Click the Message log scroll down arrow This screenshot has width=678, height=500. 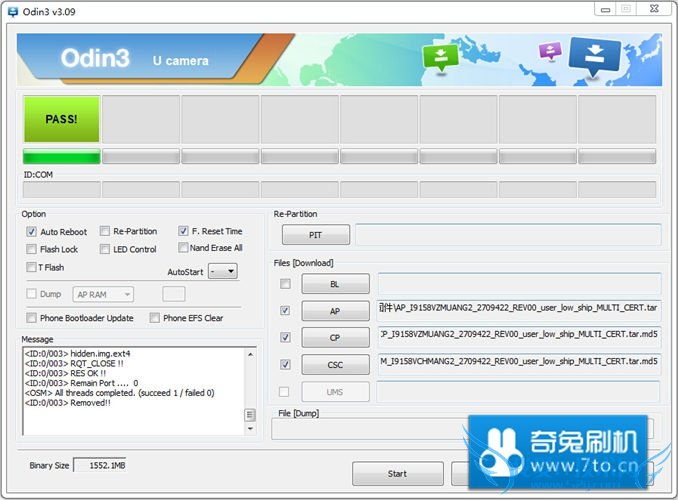pos(250,429)
